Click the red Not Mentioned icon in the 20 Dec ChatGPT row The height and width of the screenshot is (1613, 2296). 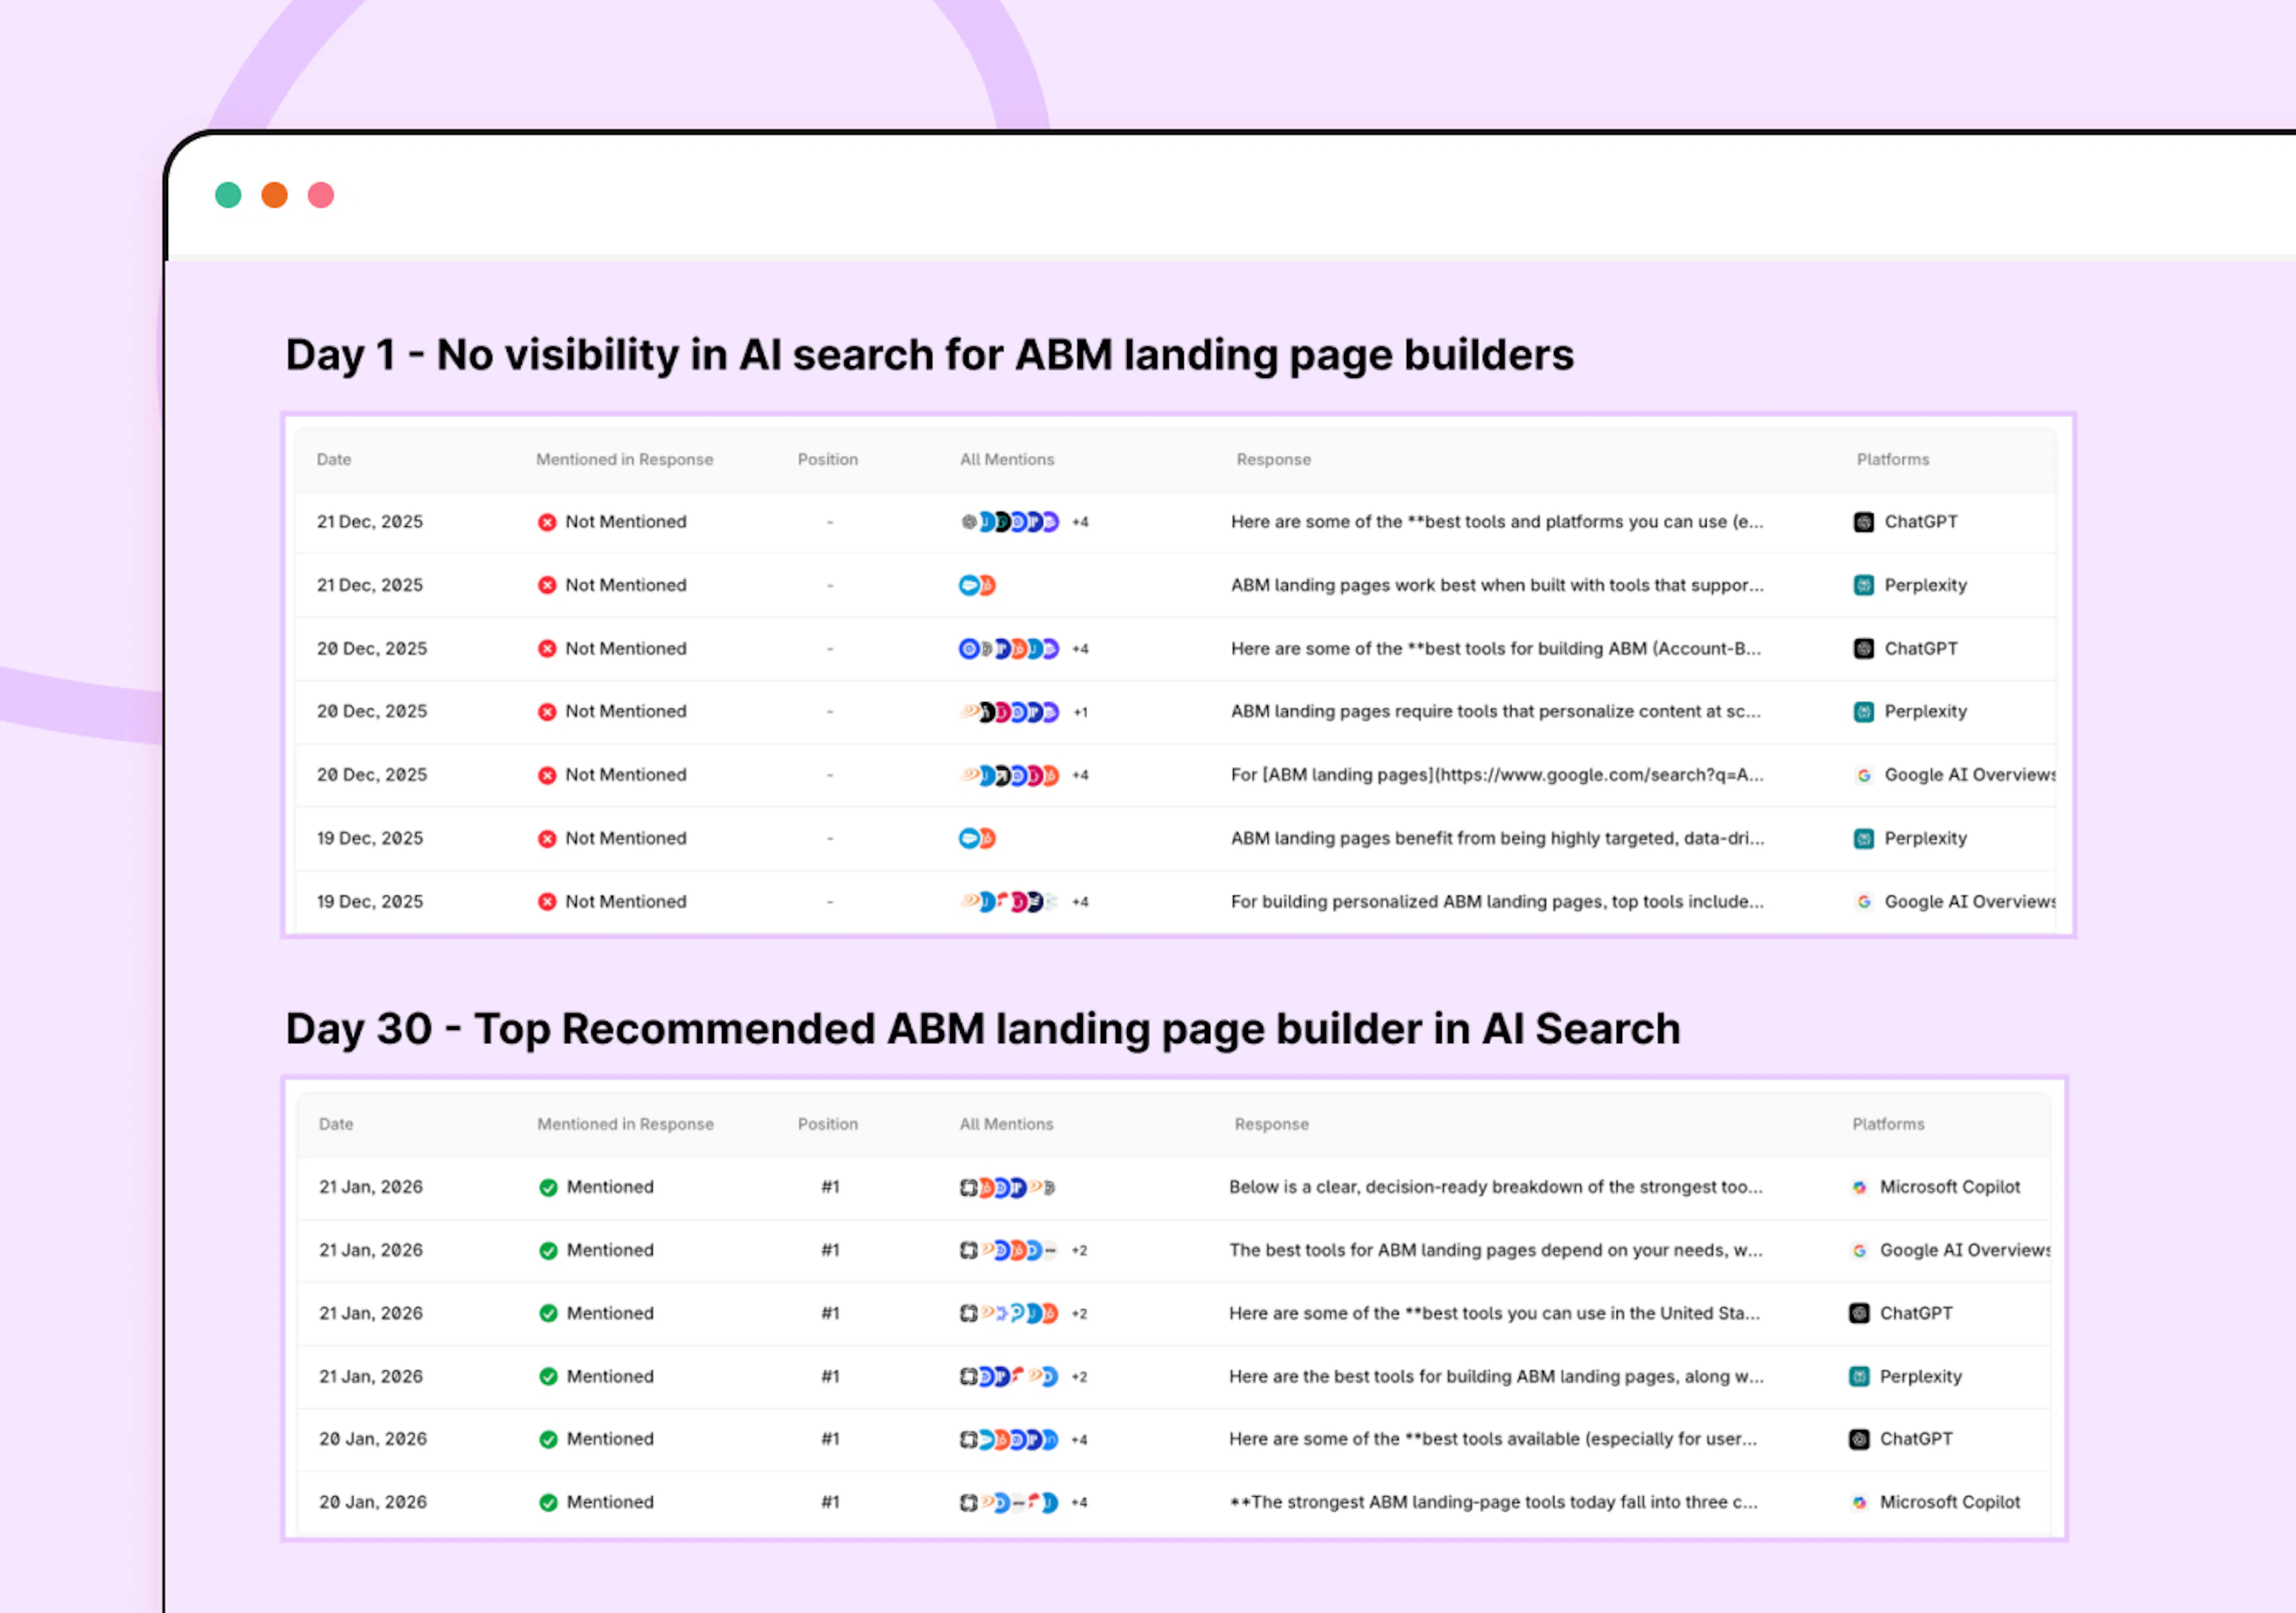coord(547,648)
